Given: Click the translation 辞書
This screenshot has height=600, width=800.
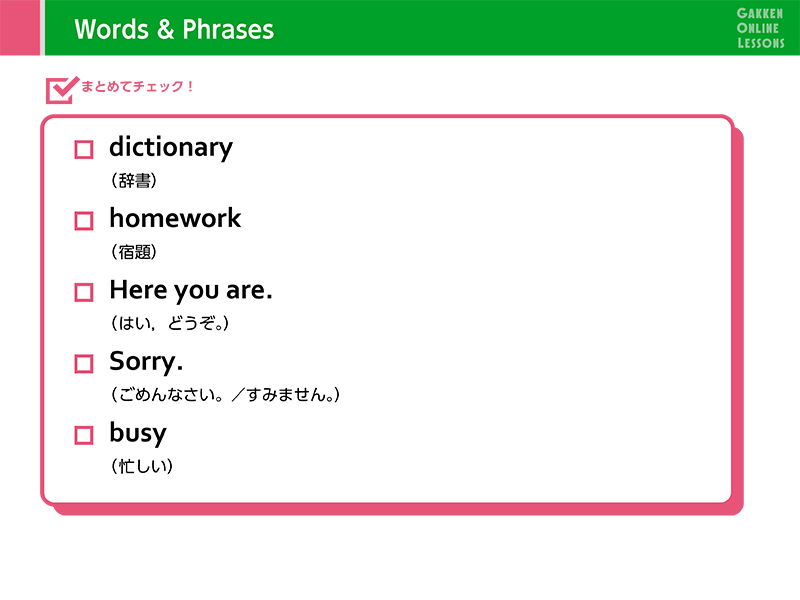Looking at the screenshot, I should (134, 180).
